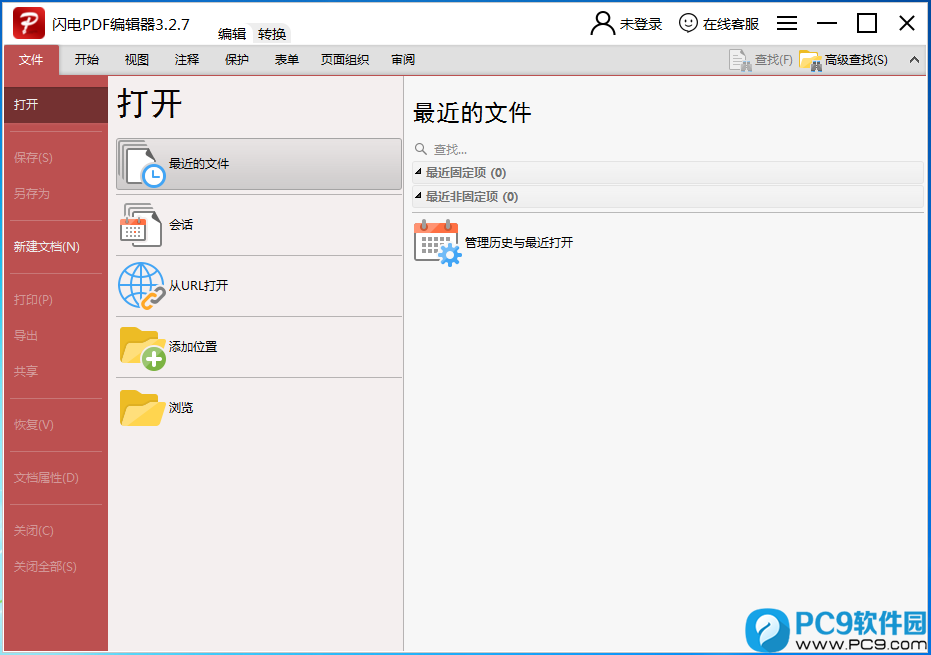The height and width of the screenshot is (655, 931).
Task: Open the Recent Files clock document icon
Action: coord(141,163)
